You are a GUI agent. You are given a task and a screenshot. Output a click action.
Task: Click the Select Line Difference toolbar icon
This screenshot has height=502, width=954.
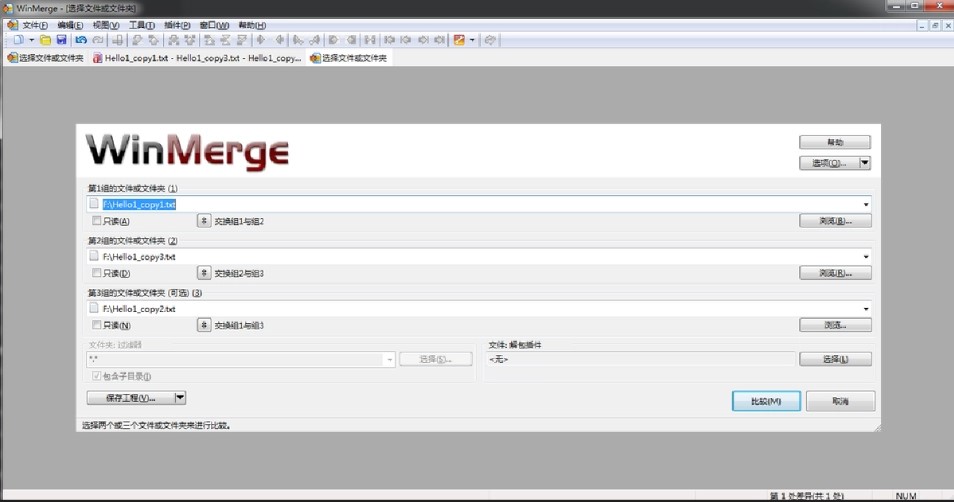pyautogui.click(x=117, y=40)
